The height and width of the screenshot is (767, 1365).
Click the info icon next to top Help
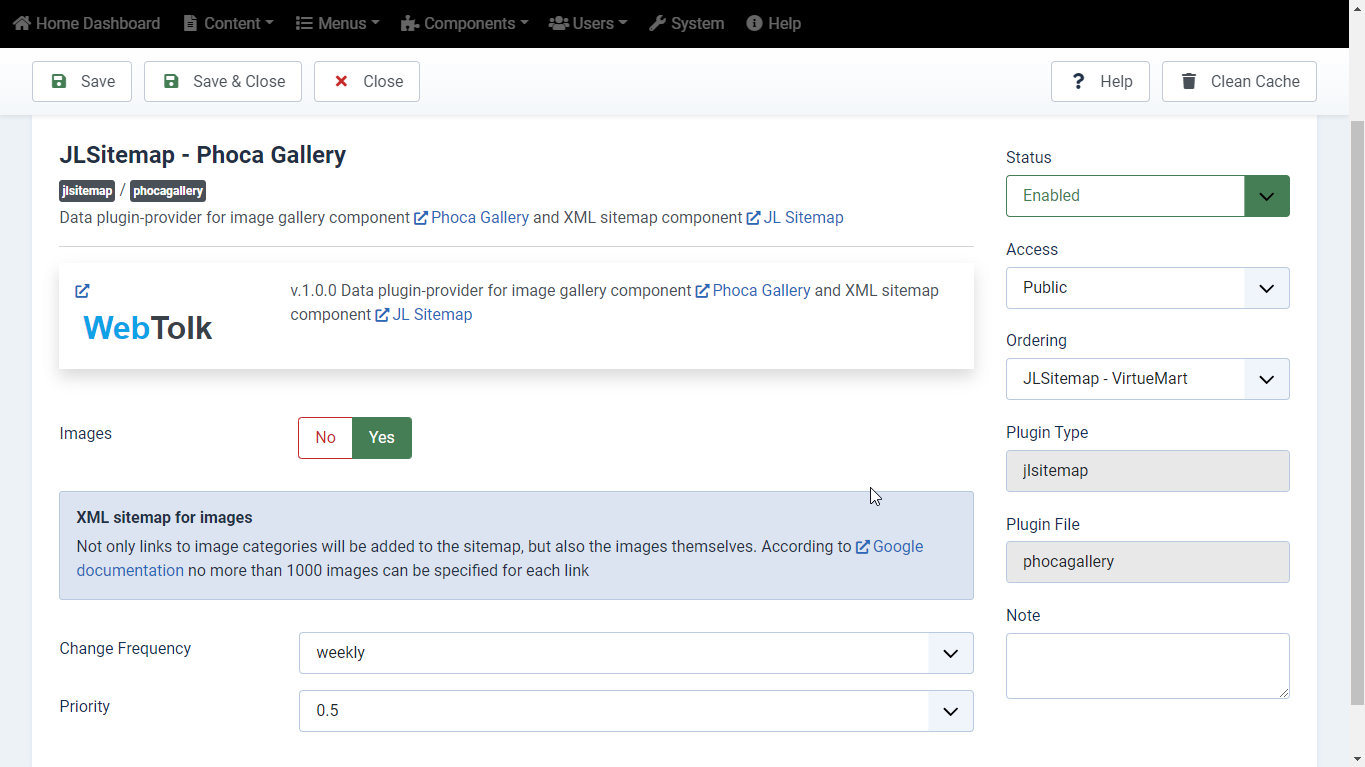(x=754, y=23)
